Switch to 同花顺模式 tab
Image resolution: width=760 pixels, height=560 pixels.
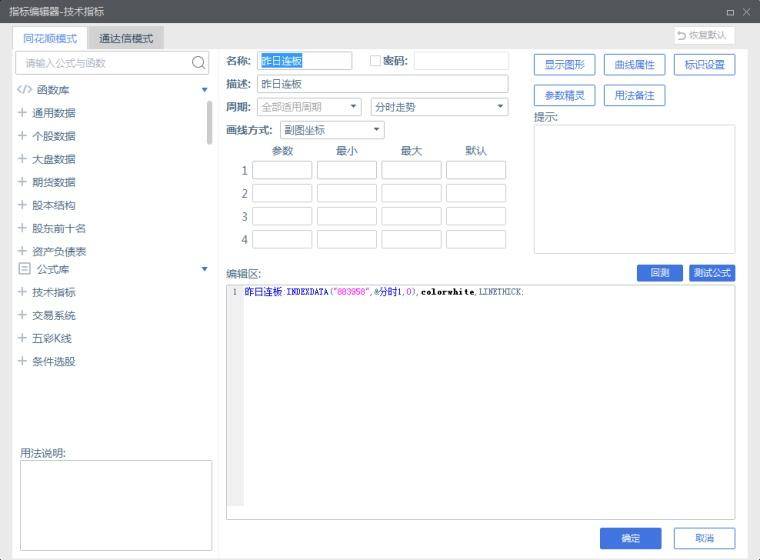(50, 38)
